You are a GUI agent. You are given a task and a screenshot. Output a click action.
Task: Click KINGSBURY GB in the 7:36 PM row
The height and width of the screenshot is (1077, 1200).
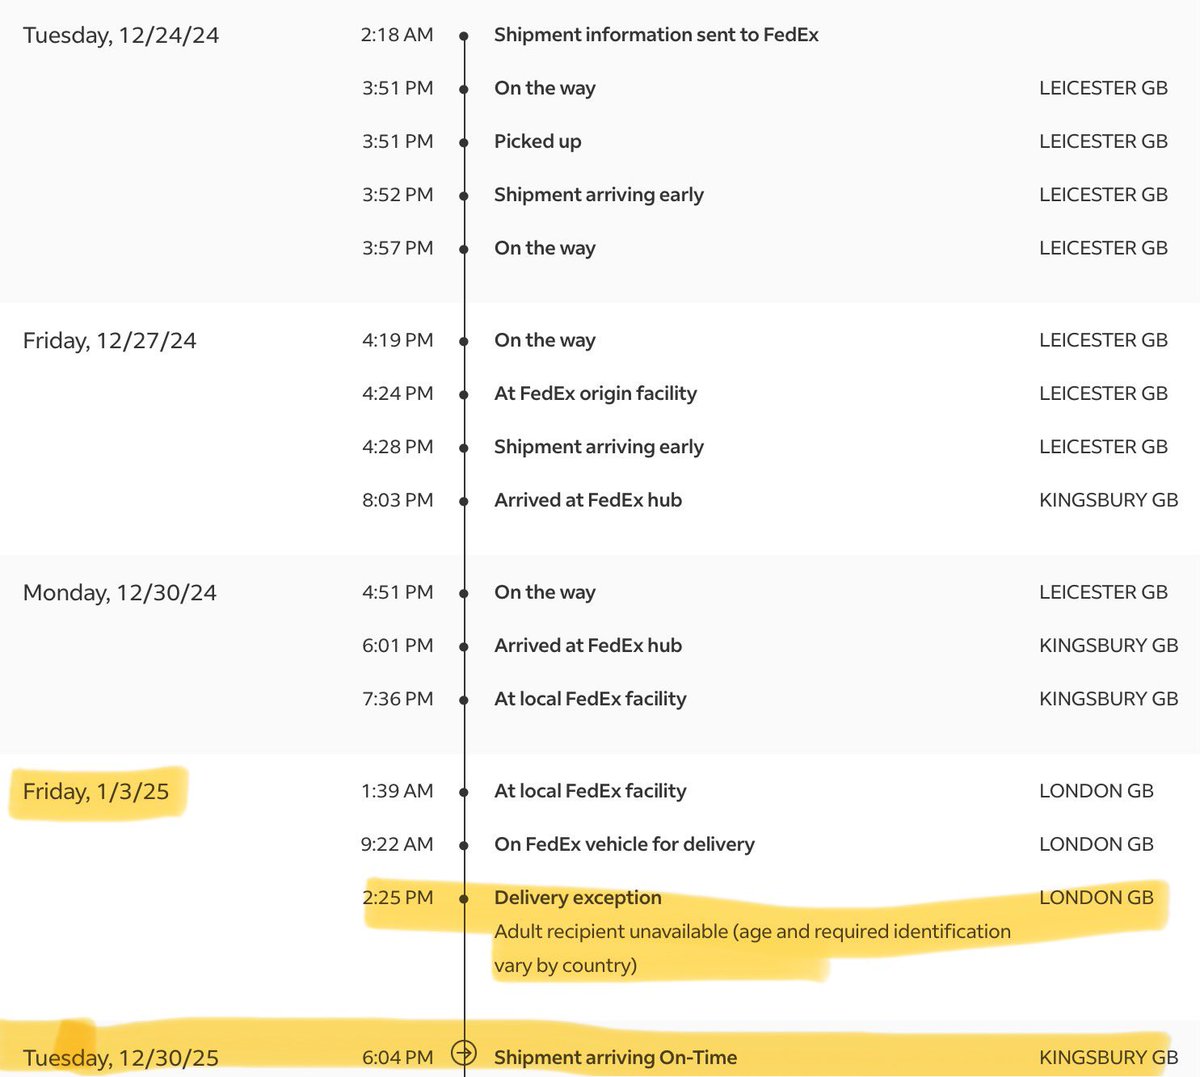pyautogui.click(x=1108, y=699)
